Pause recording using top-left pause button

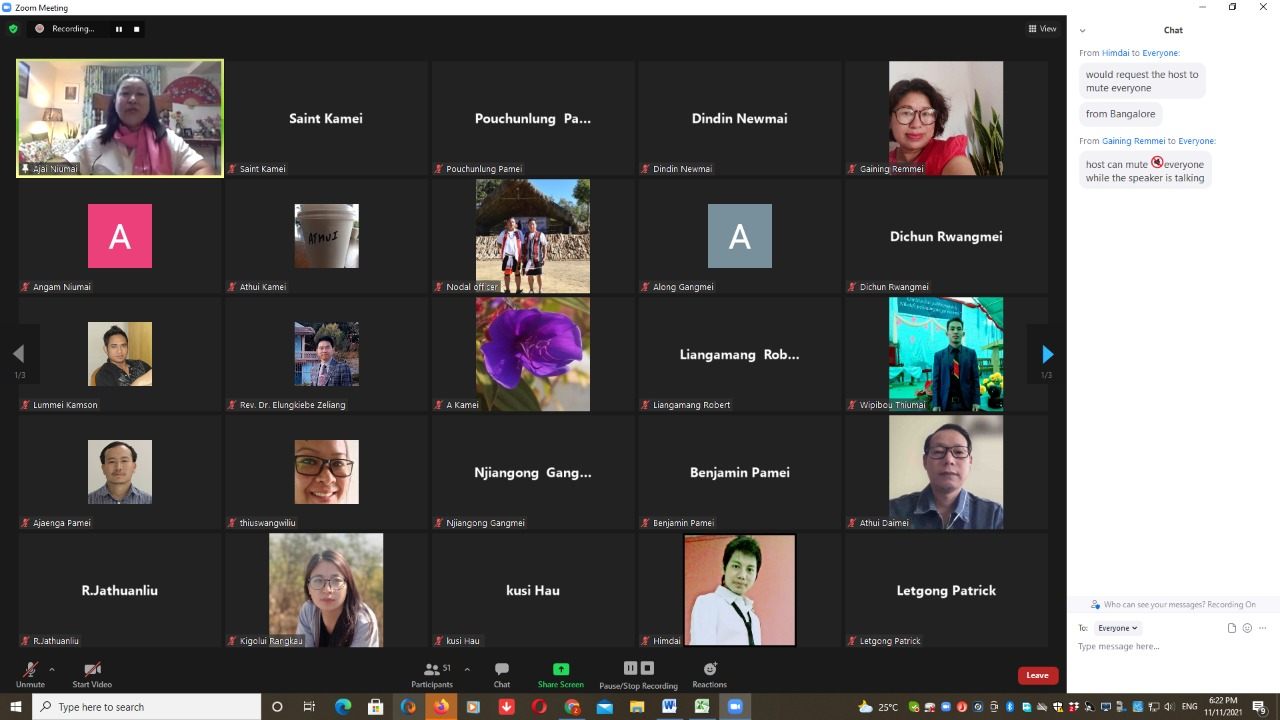(119, 29)
